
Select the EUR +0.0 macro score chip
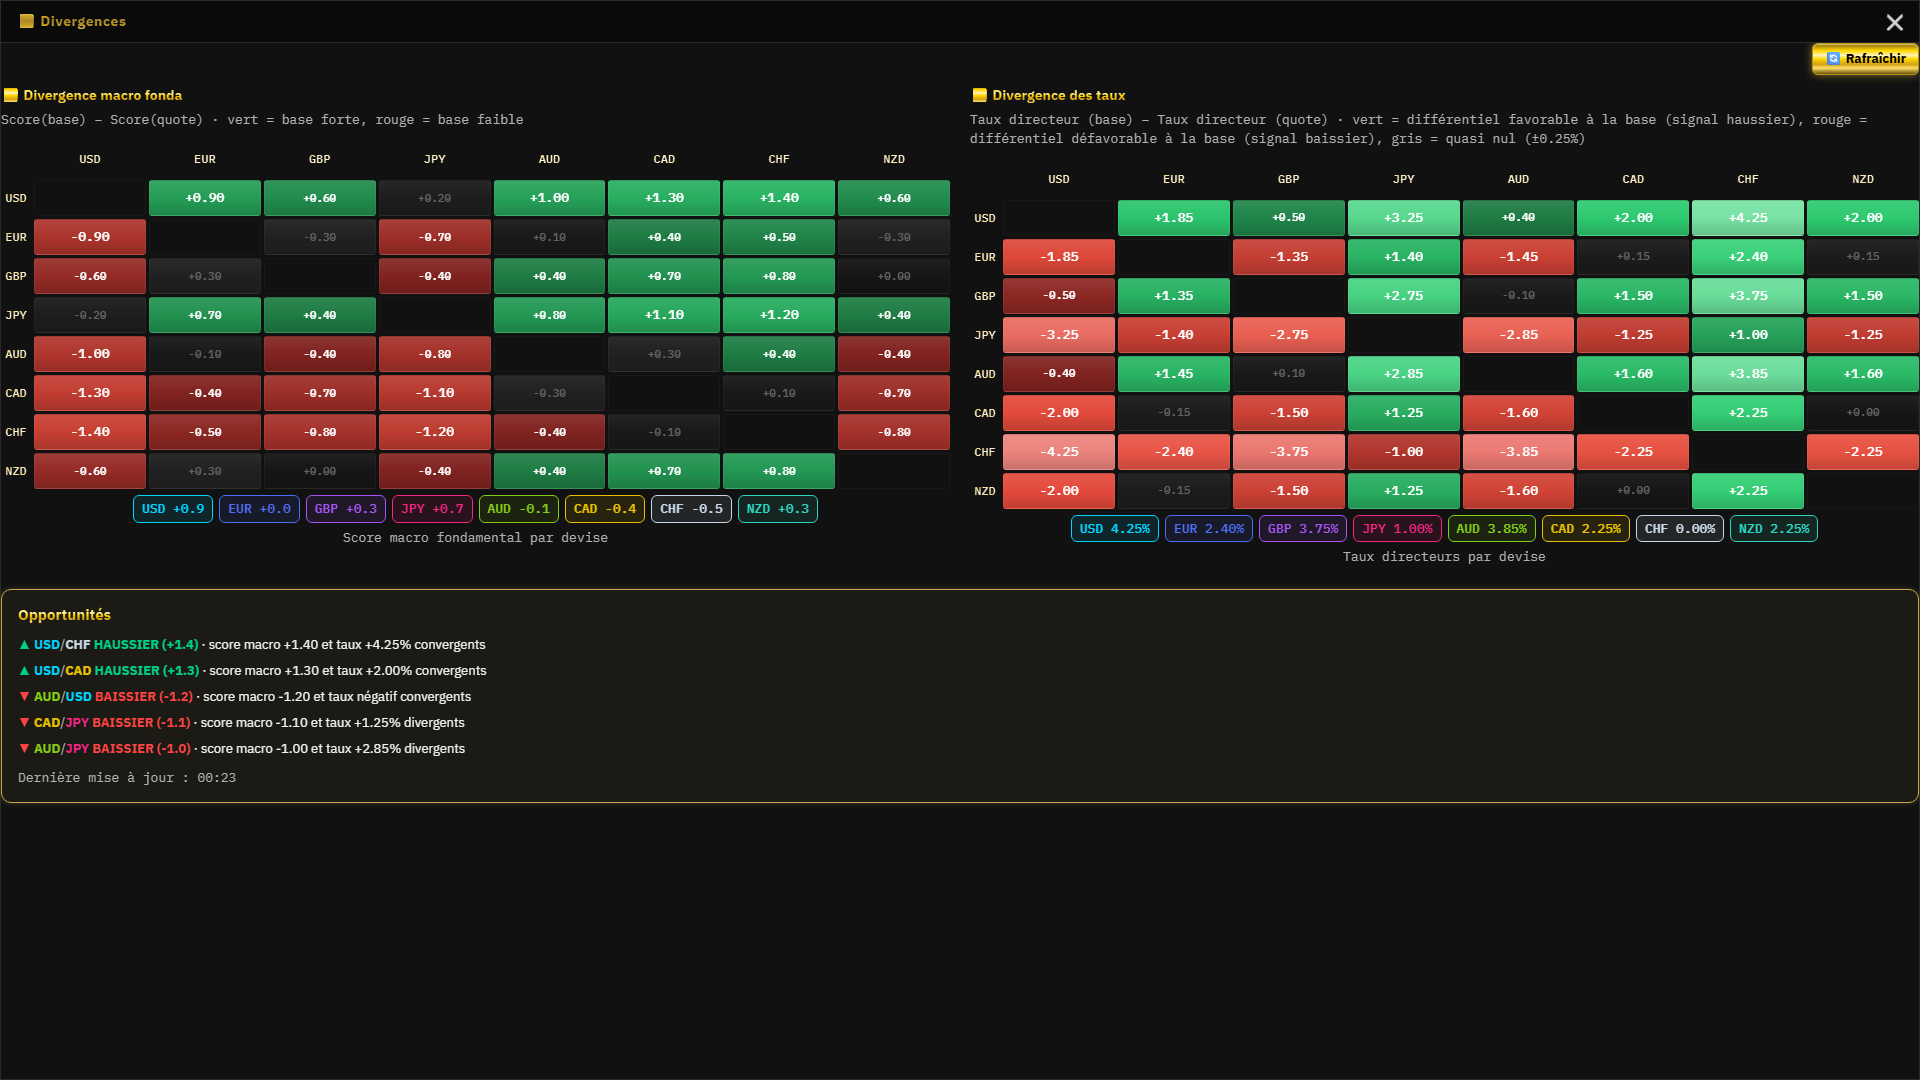coord(259,509)
